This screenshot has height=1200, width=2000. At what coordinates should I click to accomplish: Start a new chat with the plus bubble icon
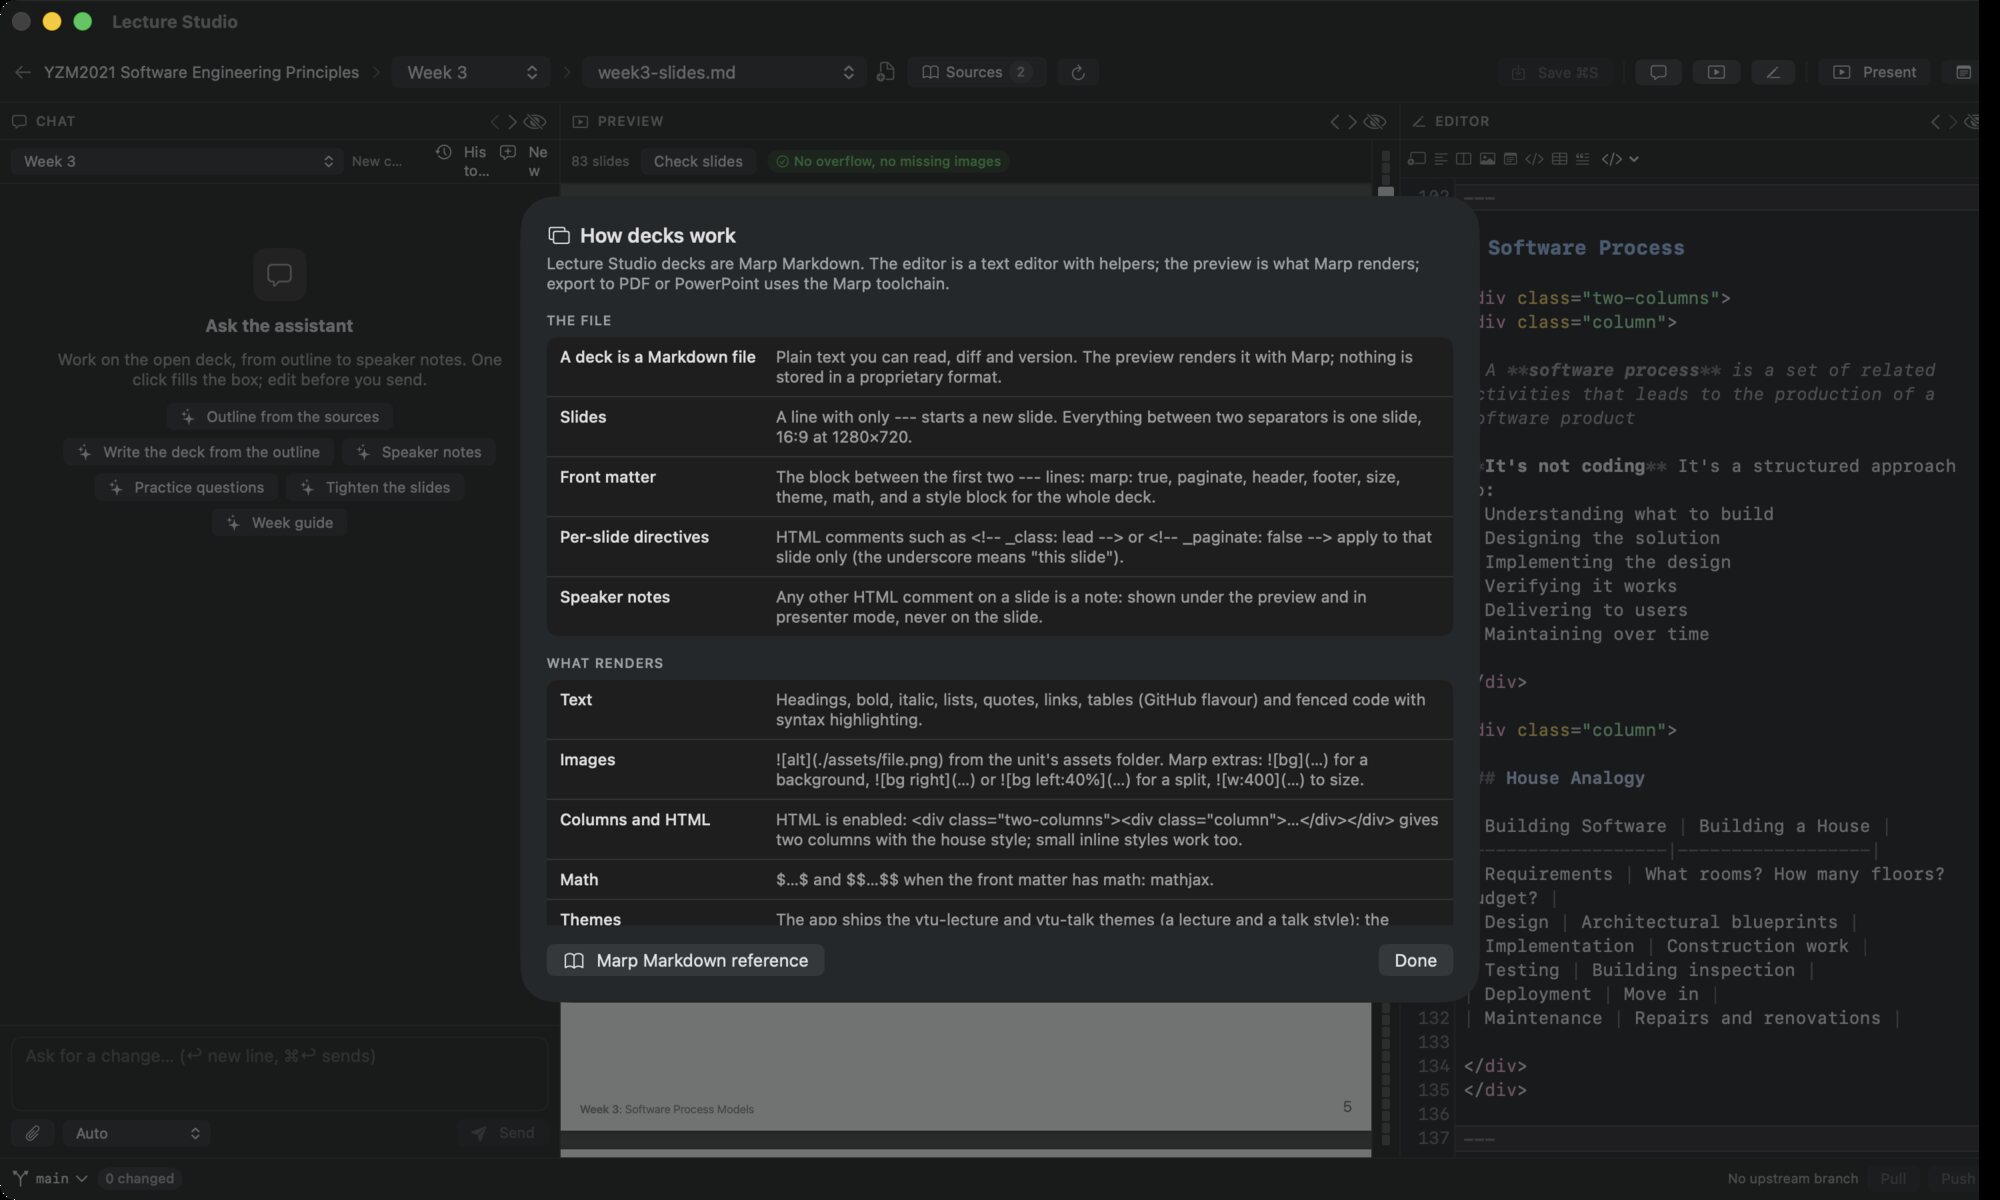[508, 152]
